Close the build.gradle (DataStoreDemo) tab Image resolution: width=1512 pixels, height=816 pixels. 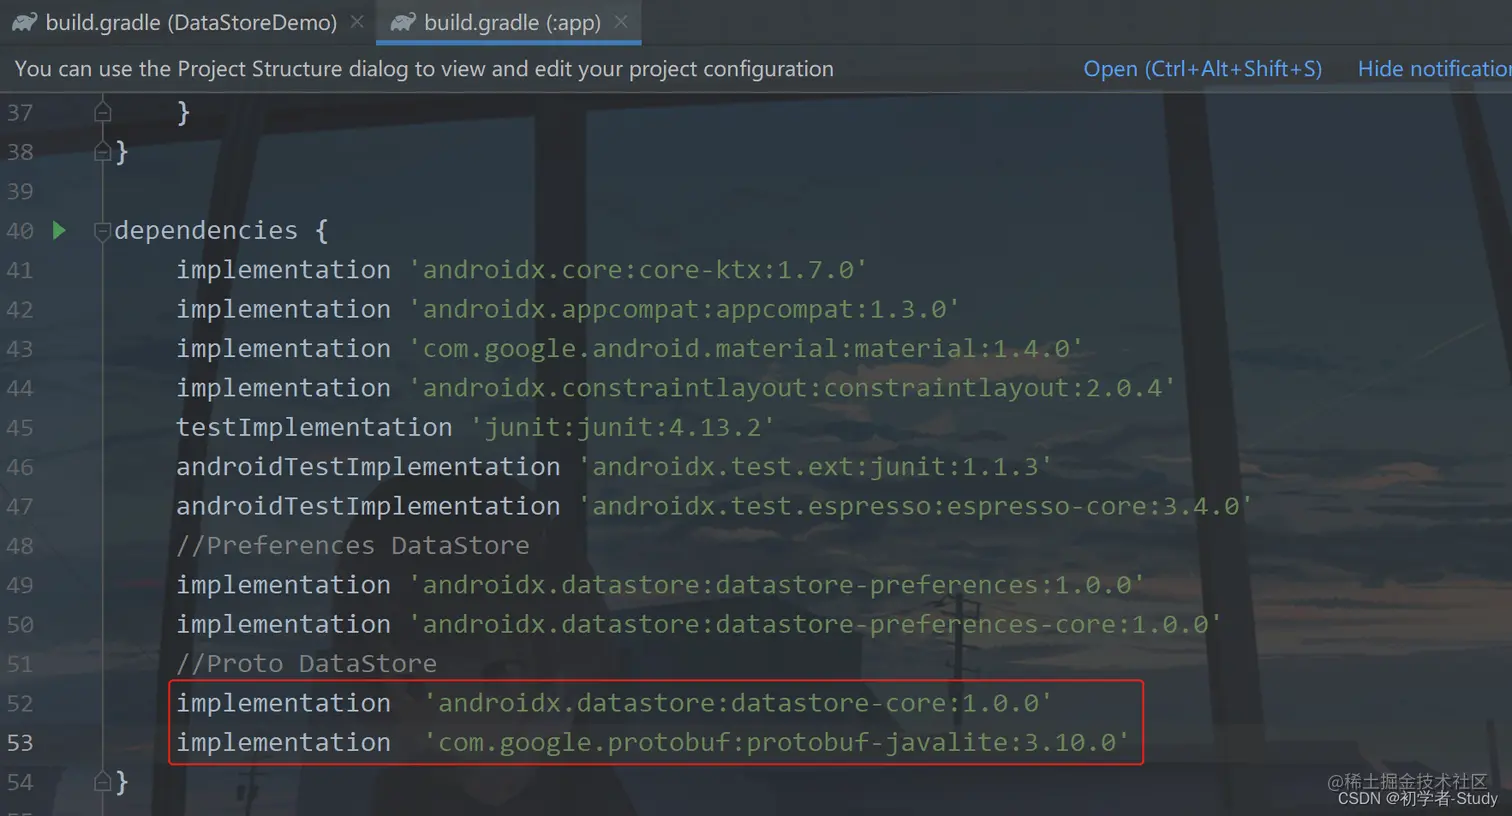pyautogui.click(x=357, y=21)
